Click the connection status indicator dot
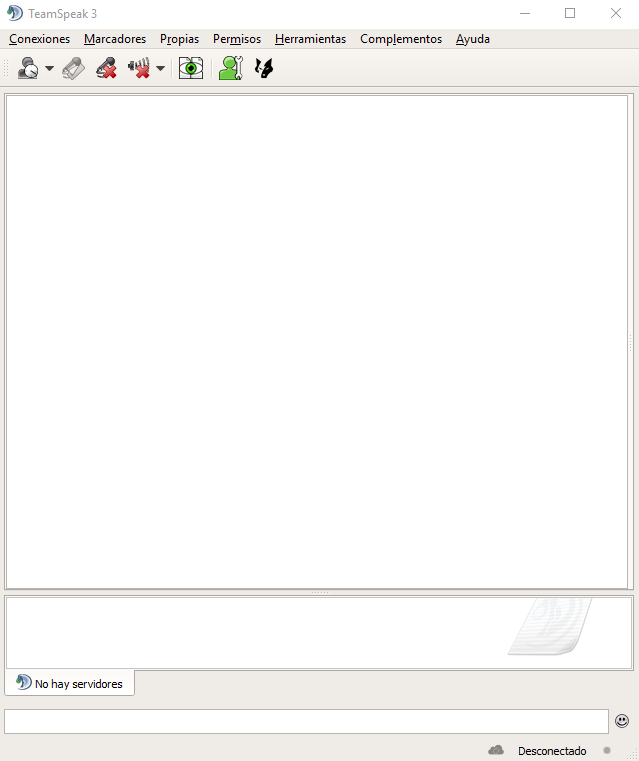Screen dimensions: 639x761 pos(606,750)
